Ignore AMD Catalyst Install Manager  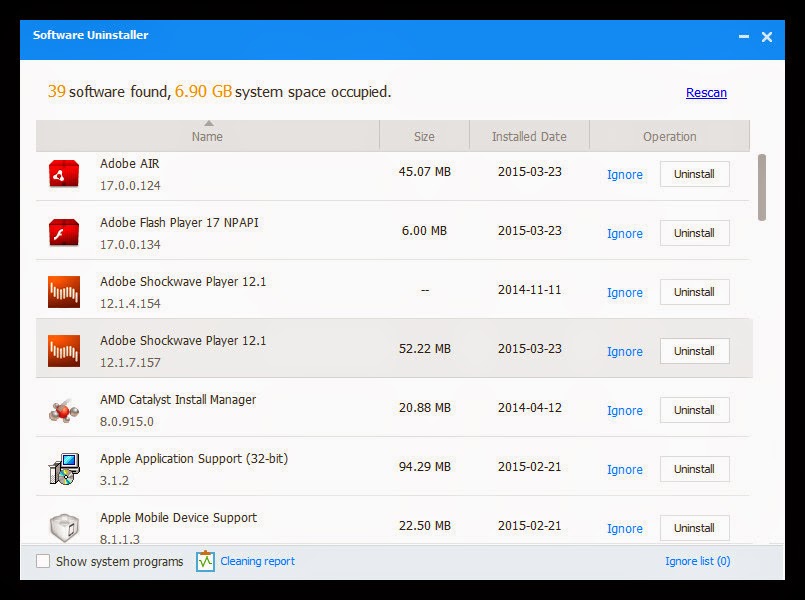[x=625, y=411]
